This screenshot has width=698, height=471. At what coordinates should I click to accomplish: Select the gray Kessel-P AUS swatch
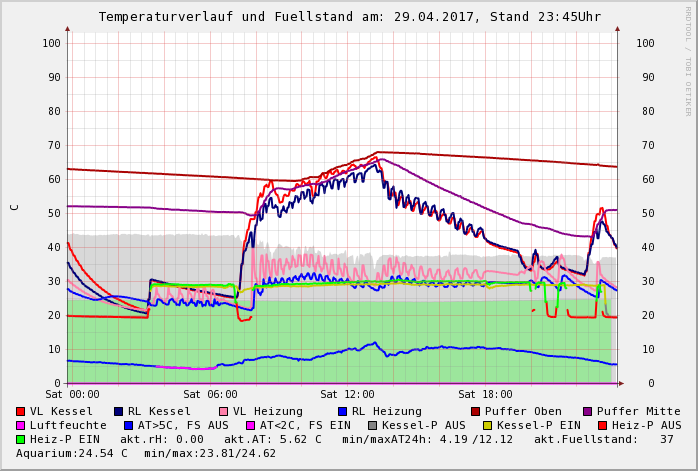coord(372,425)
